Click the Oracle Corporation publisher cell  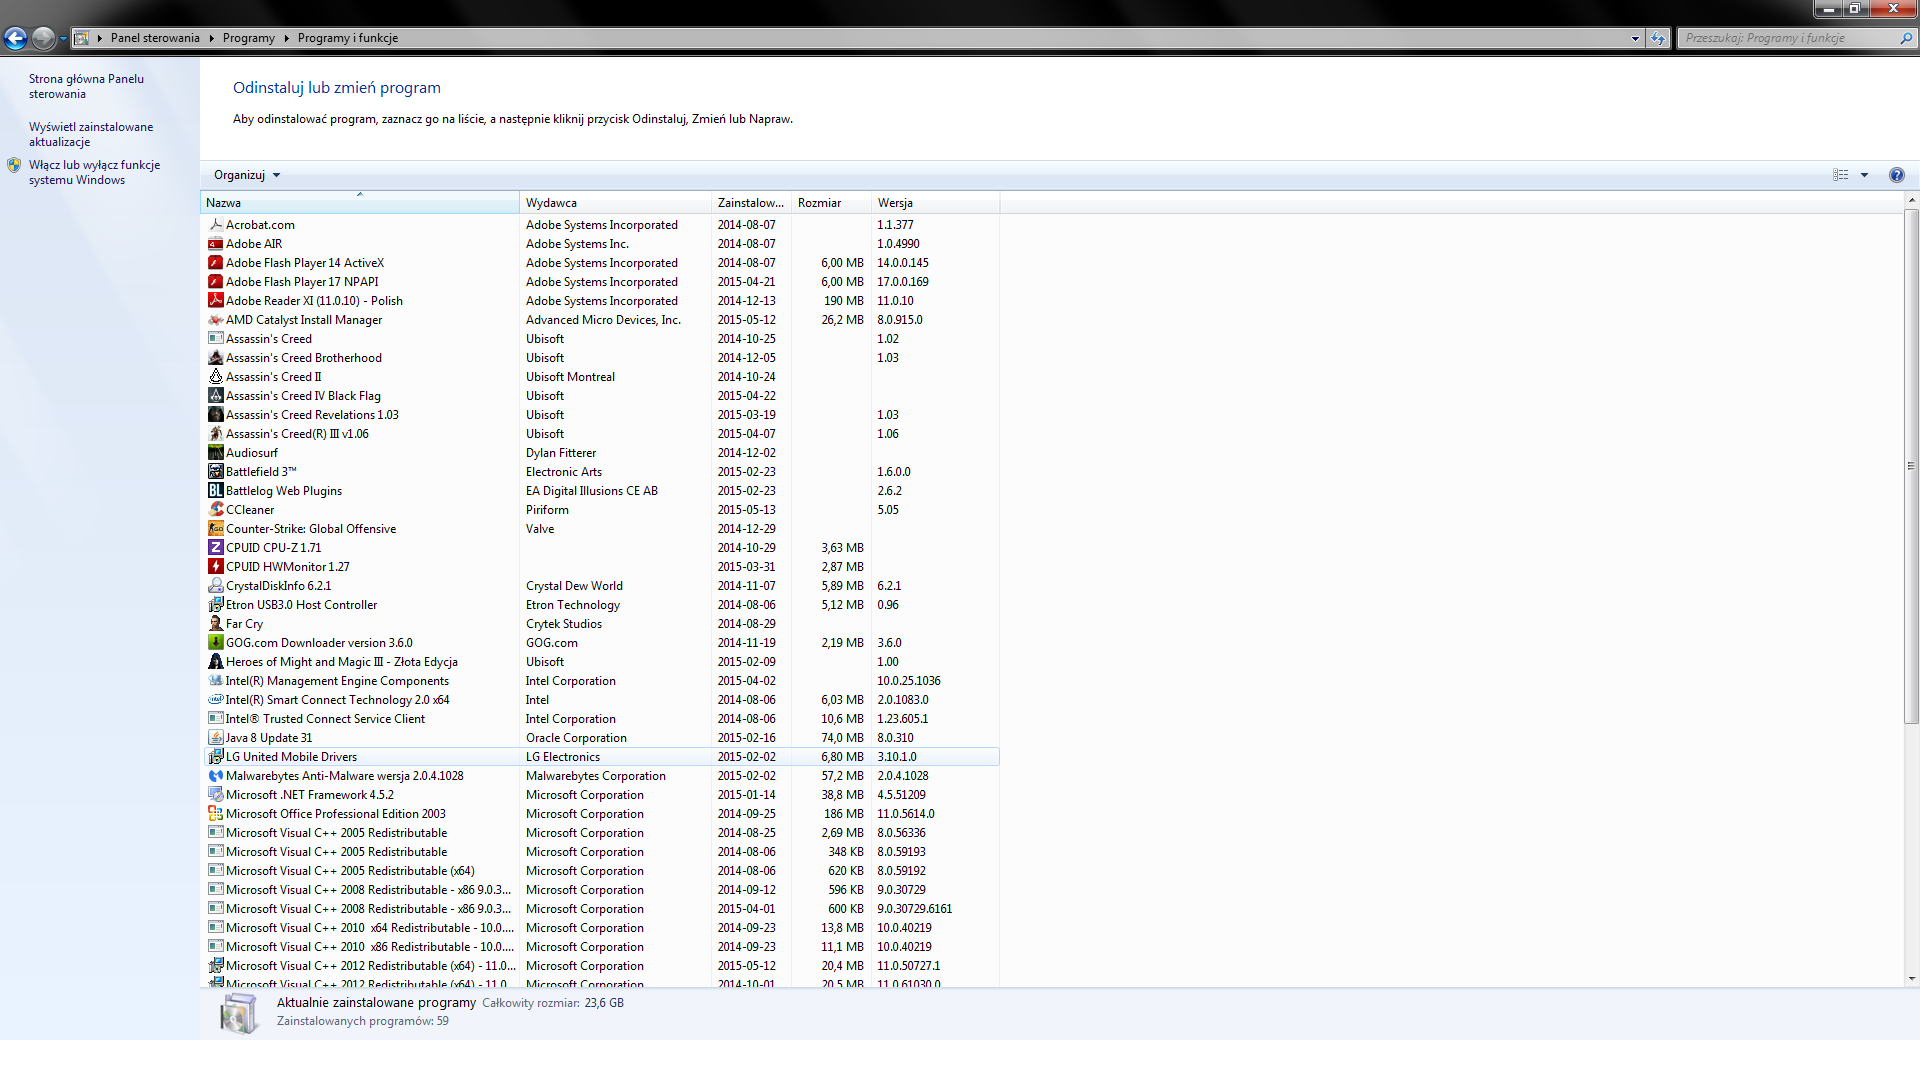point(576,738)
